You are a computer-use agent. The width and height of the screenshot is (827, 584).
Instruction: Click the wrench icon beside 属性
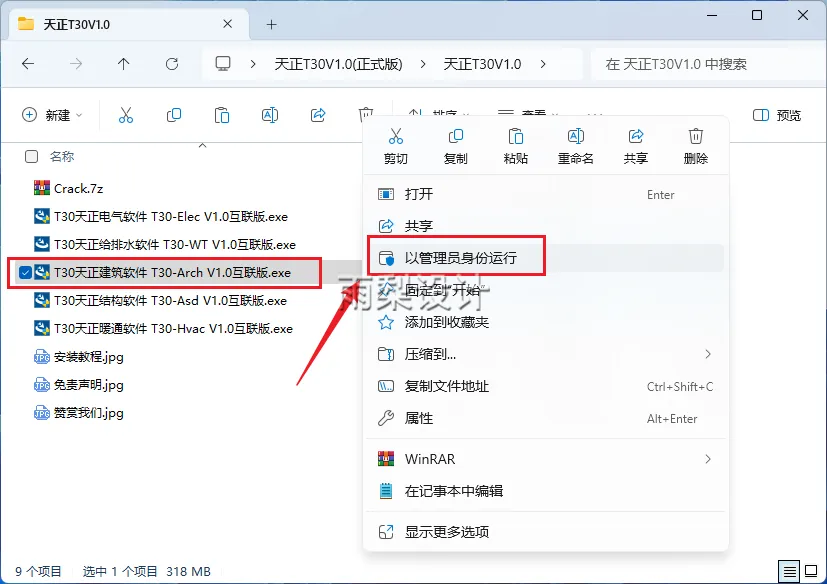386,418
